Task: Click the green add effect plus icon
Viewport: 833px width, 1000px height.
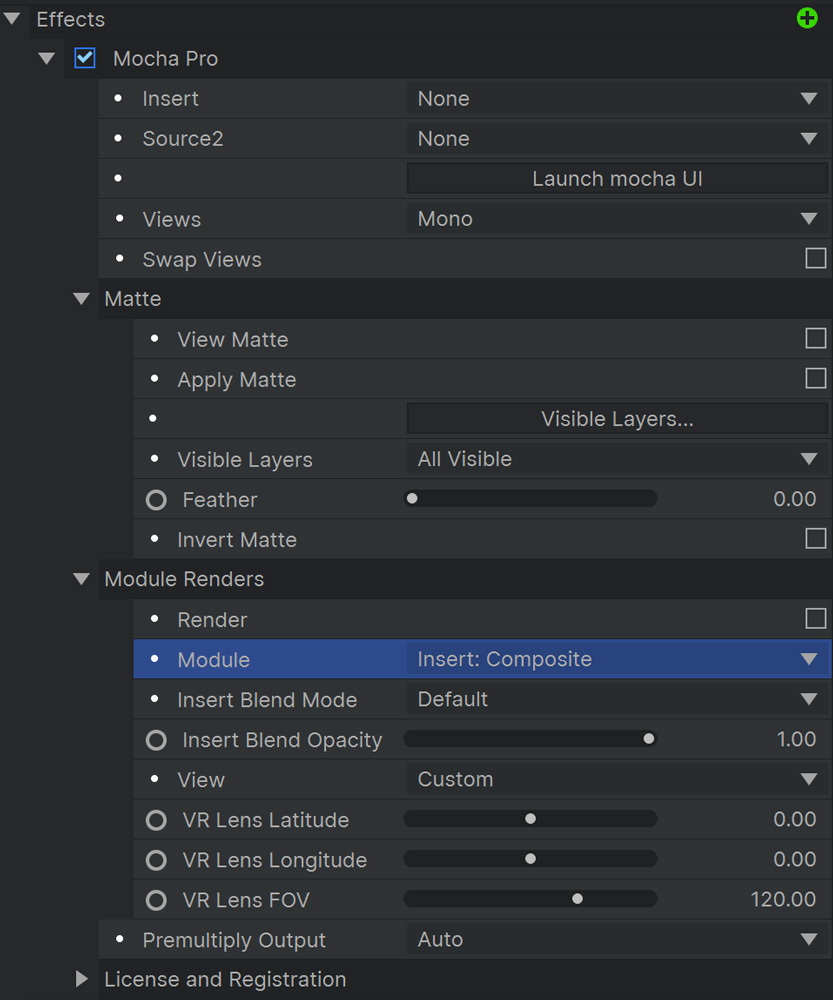Action: 807,18
